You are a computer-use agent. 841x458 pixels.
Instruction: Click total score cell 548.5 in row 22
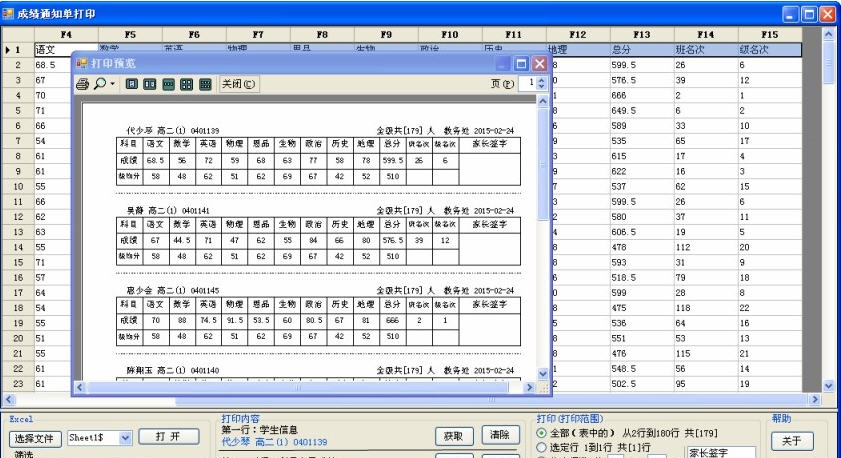(641, 369)
